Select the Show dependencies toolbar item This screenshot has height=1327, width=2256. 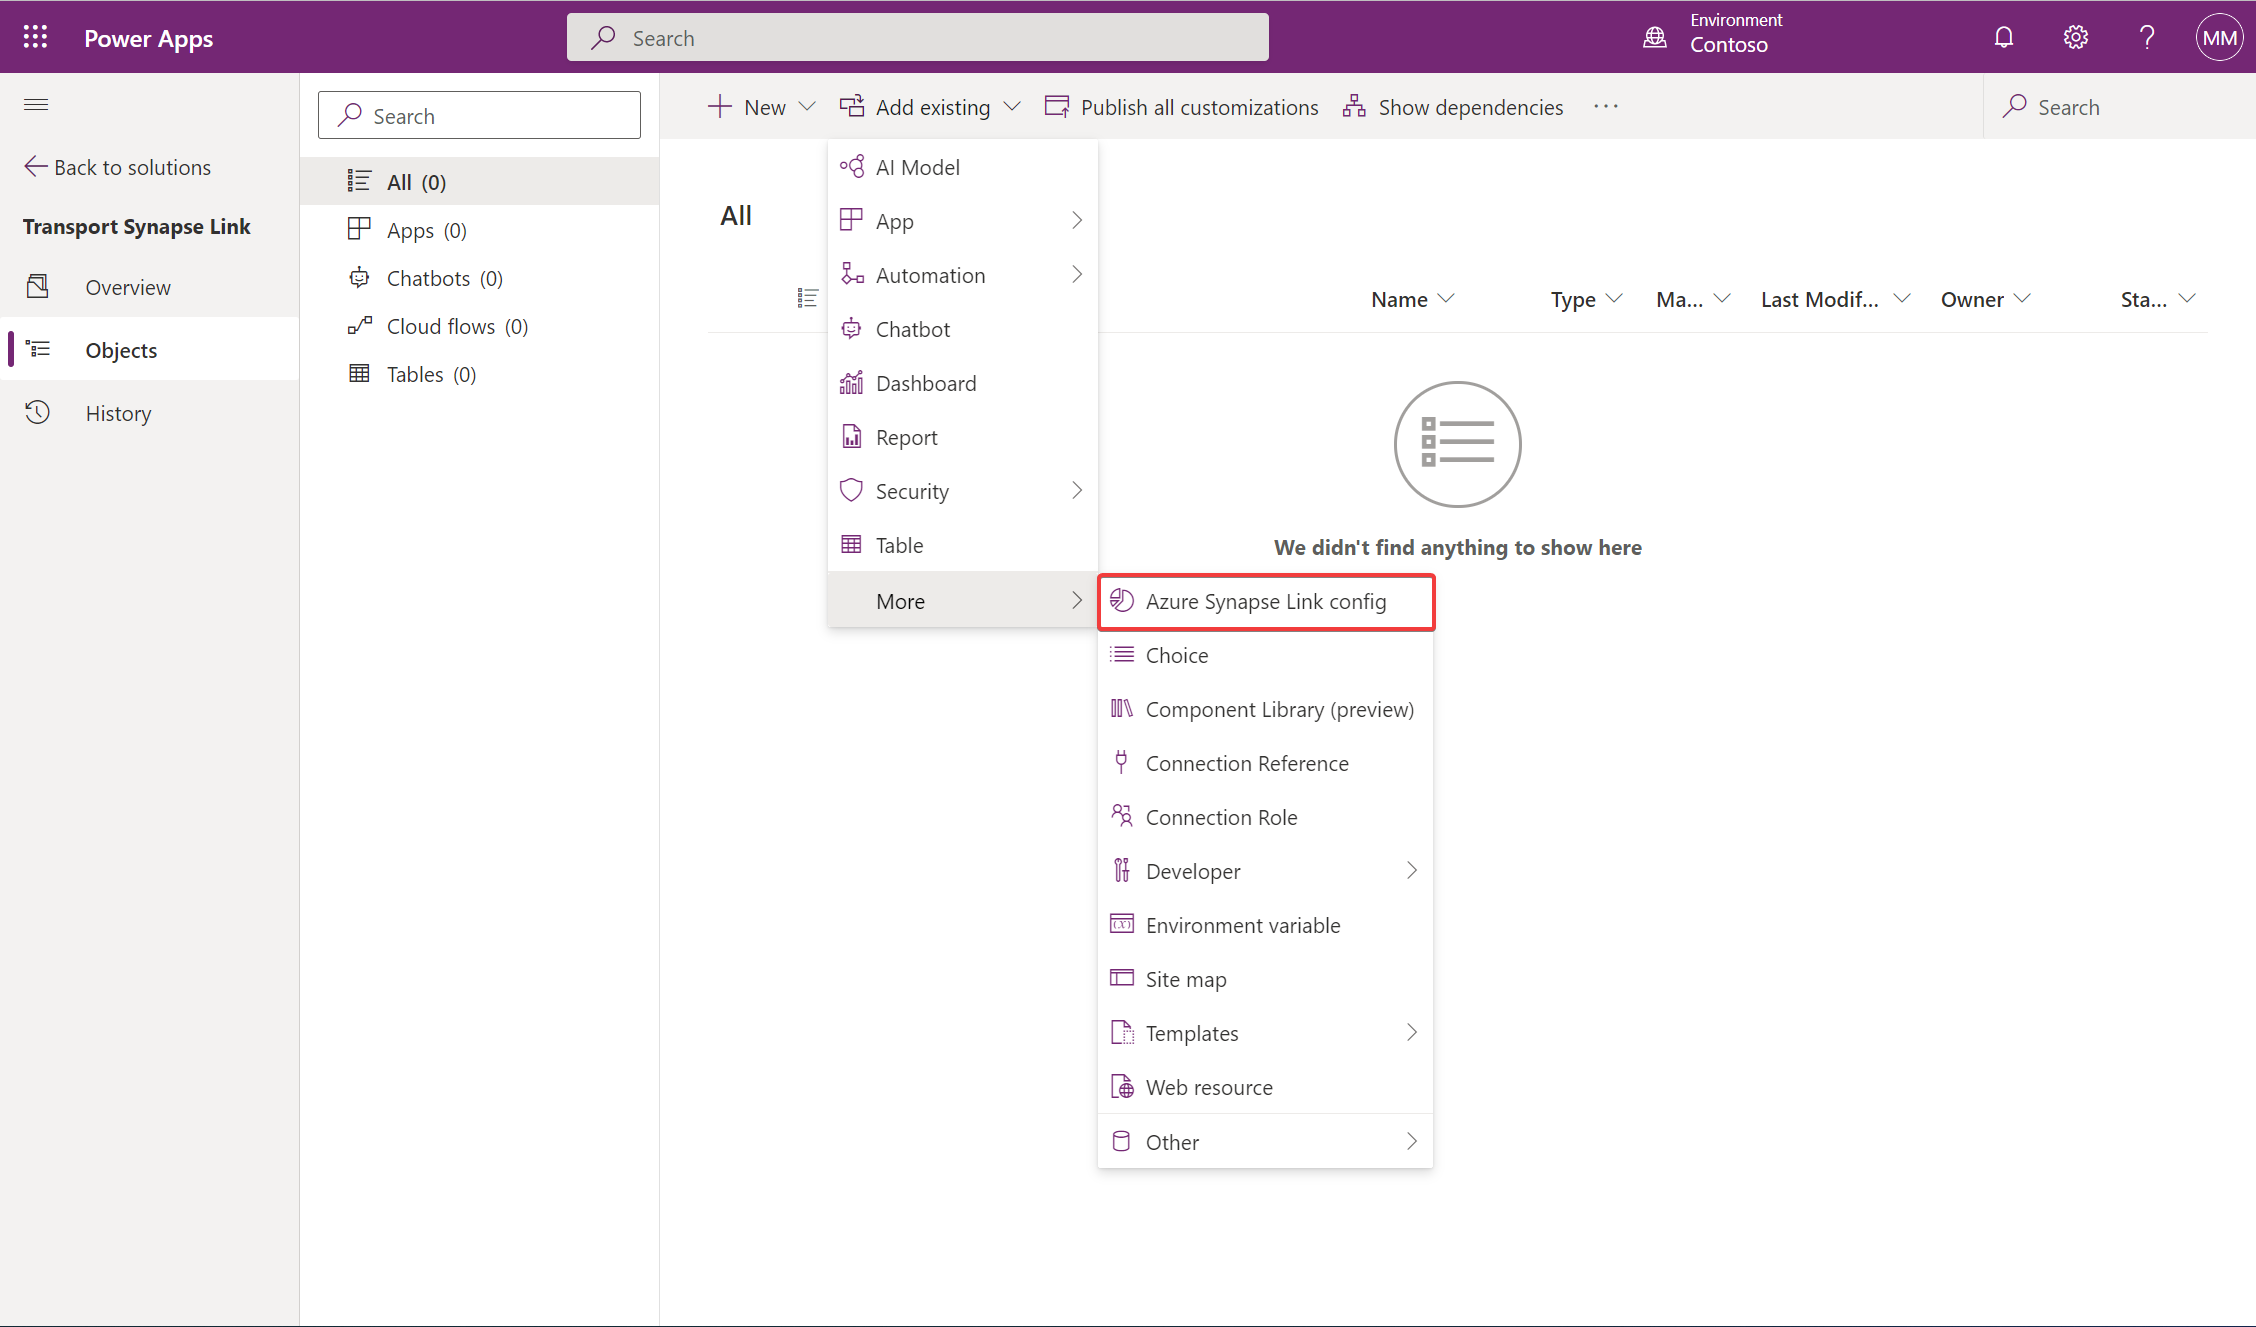pos(1455,106)
